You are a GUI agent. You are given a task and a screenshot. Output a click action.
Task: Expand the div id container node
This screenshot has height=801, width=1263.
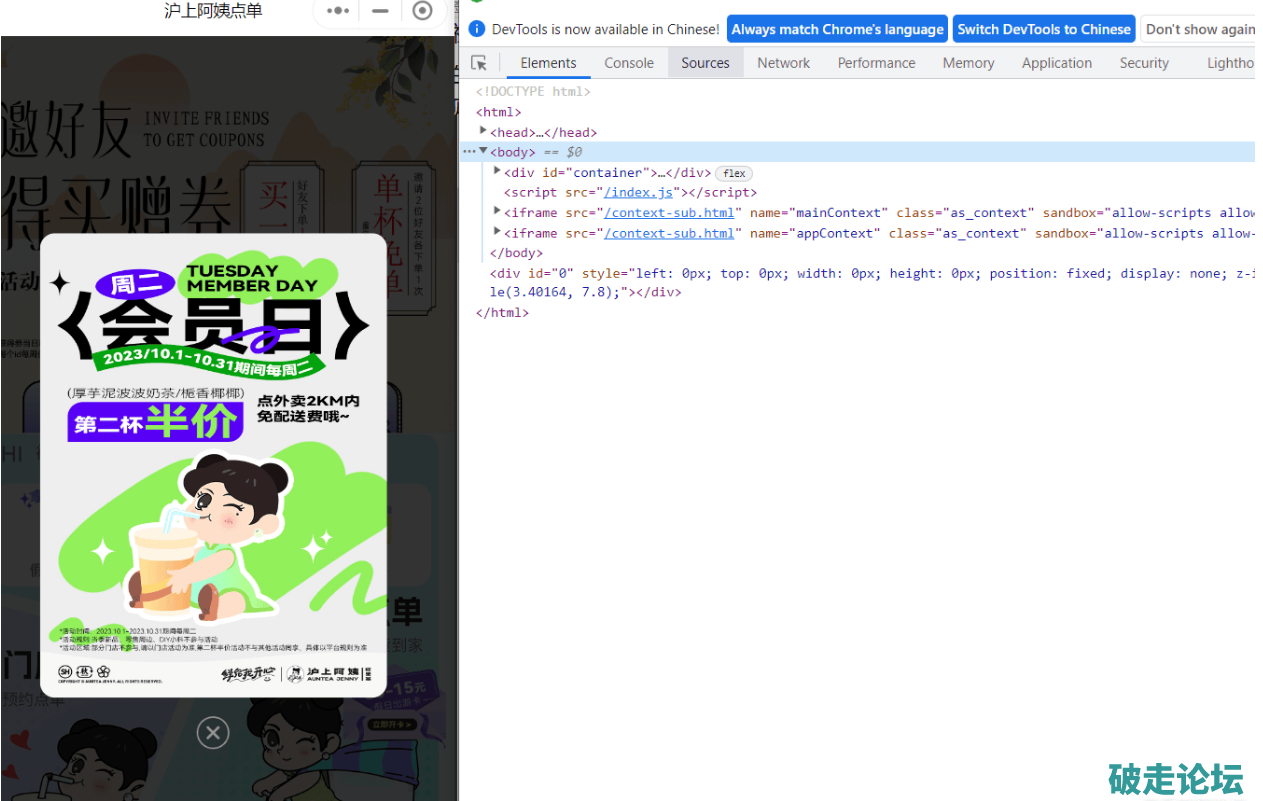(497, 171)
